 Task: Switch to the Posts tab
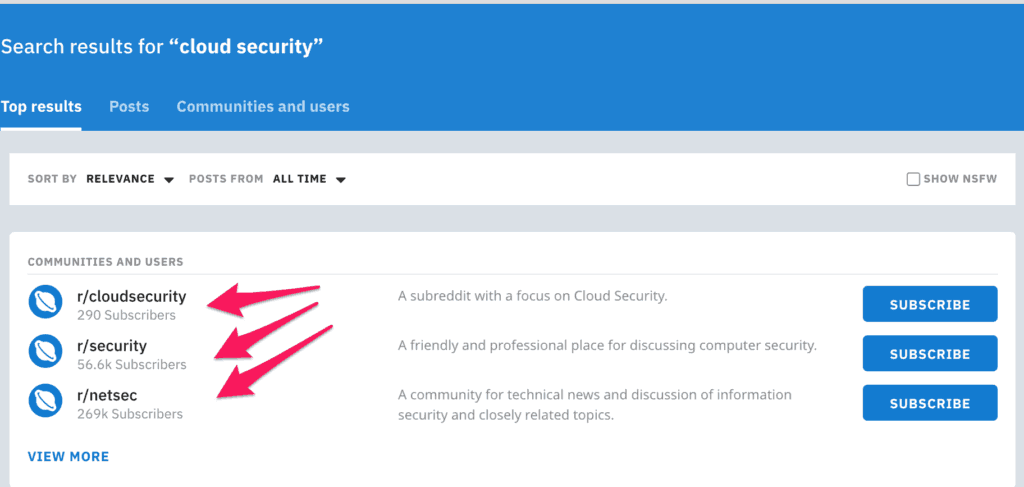pos(129,107)
